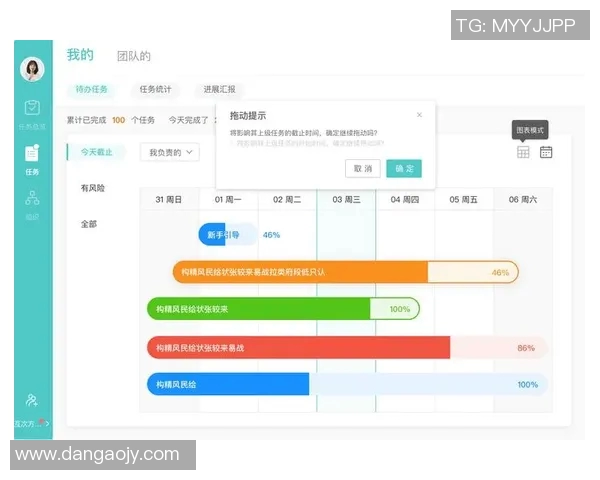Select the 今天截止 filter
The height and width of the screenshot is (480, 600).
[x=96, y=152]
